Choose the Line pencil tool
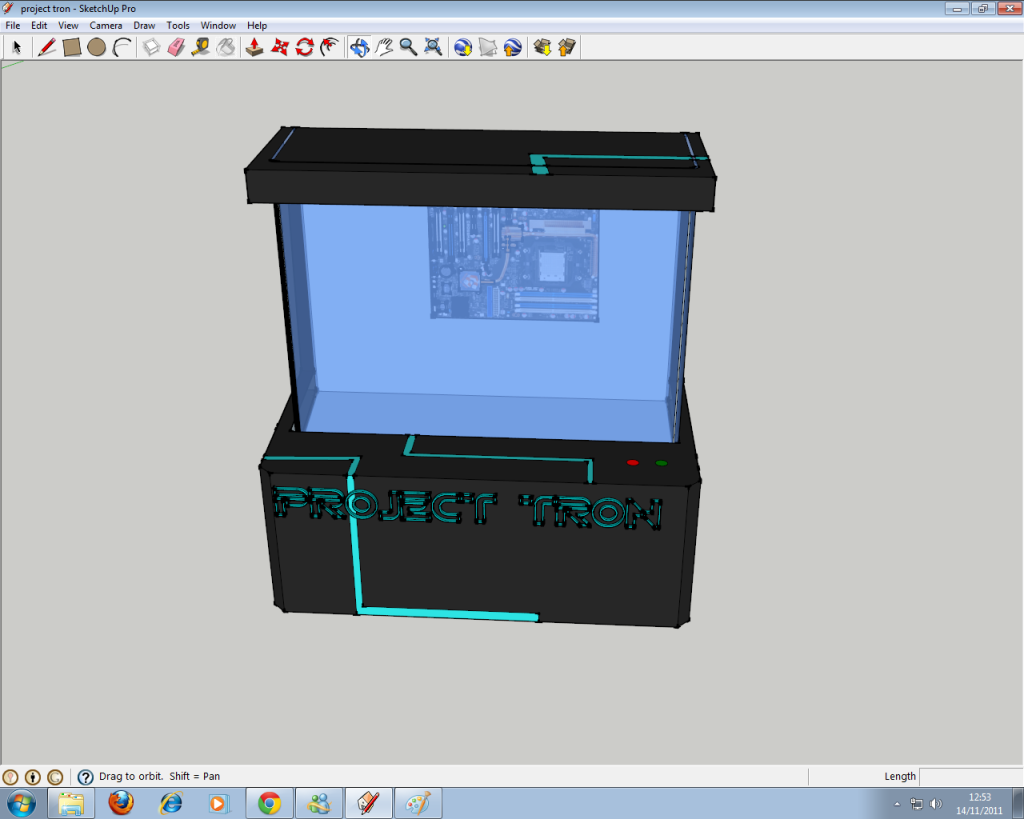Viewport: 1024px width, 819px height. [x=46, y=47]
